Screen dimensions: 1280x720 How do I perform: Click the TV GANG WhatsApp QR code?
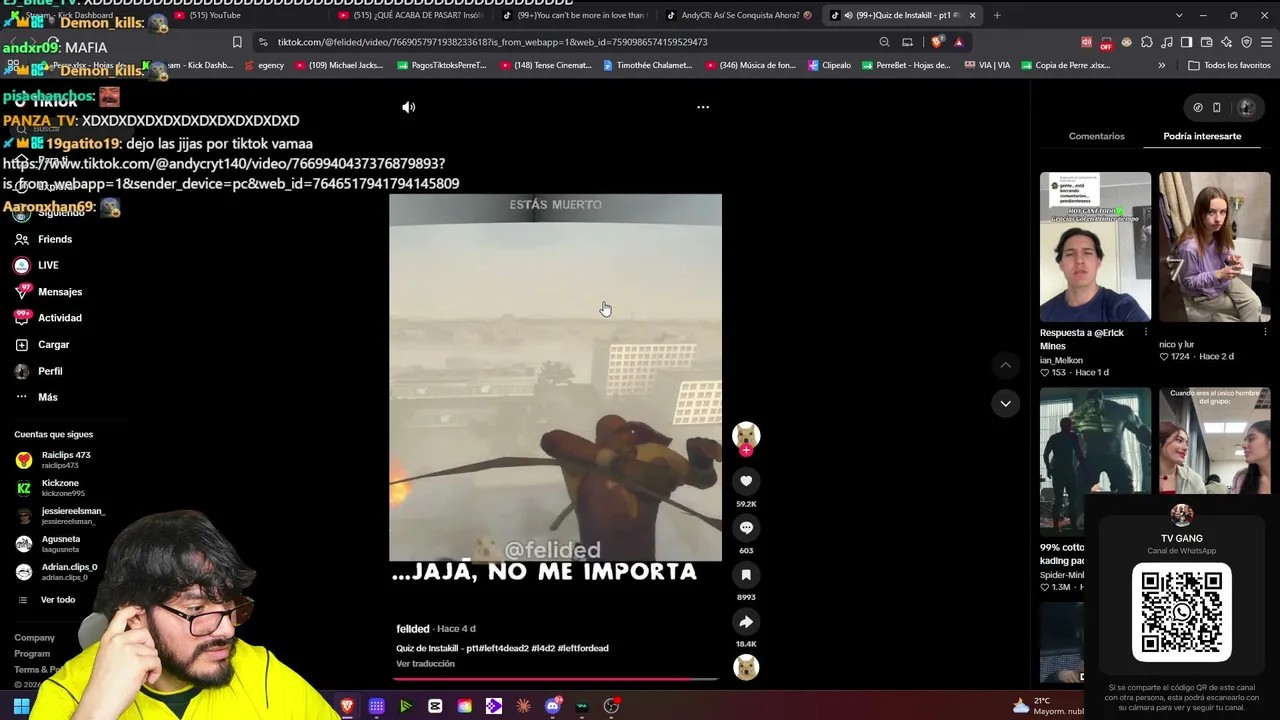pyautogui.click(x=1181, y=612)
